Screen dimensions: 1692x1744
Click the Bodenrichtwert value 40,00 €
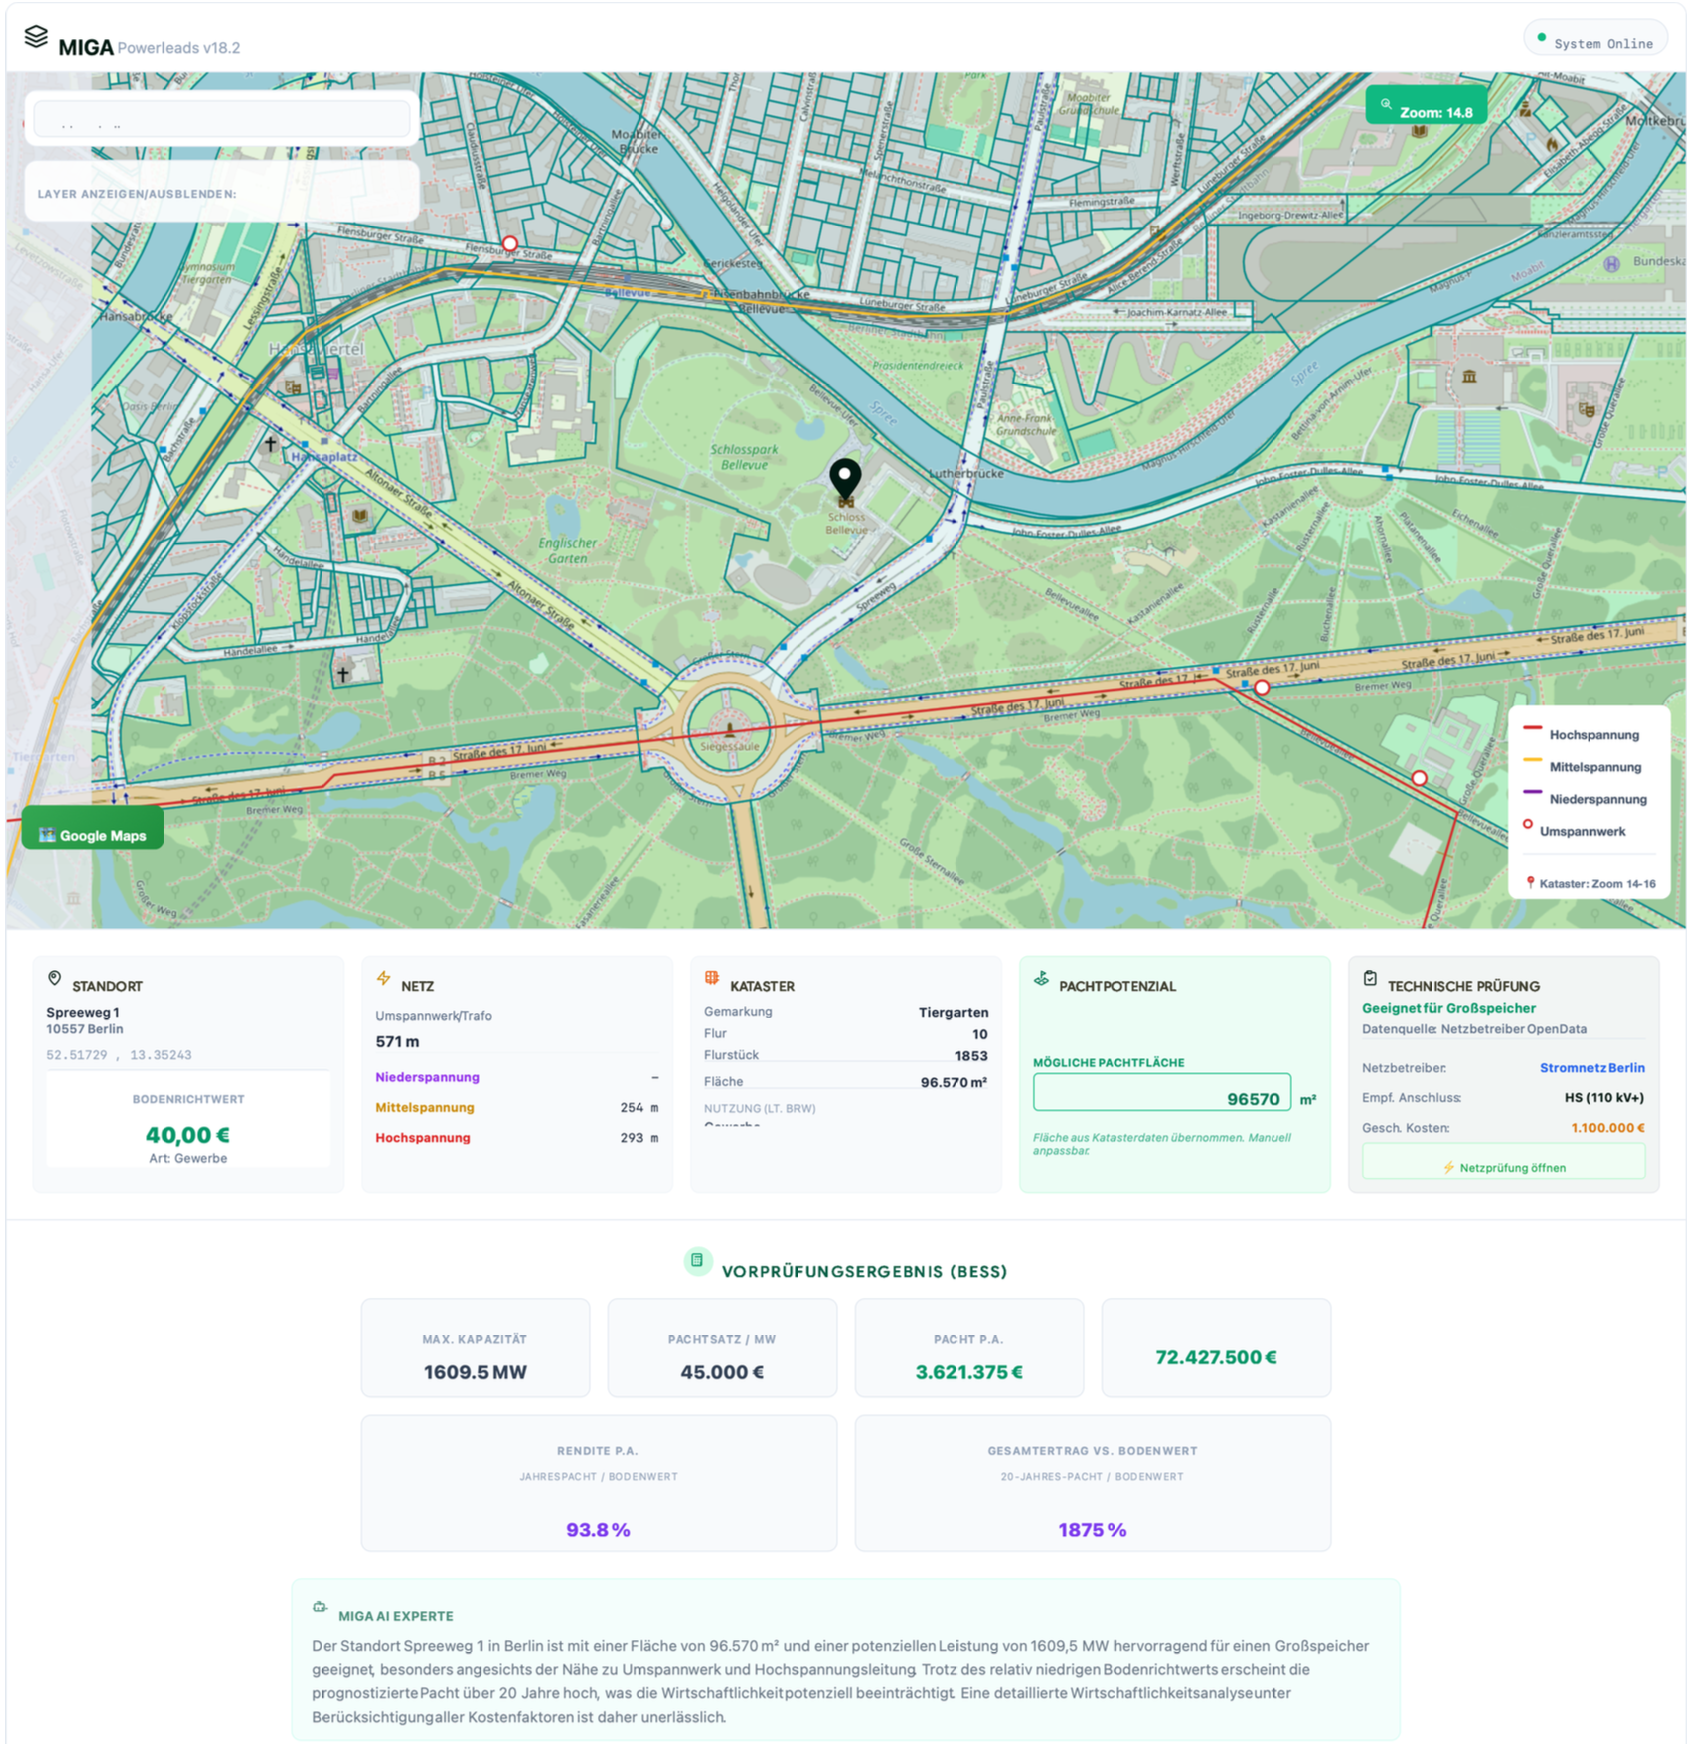click(188, 1134)
